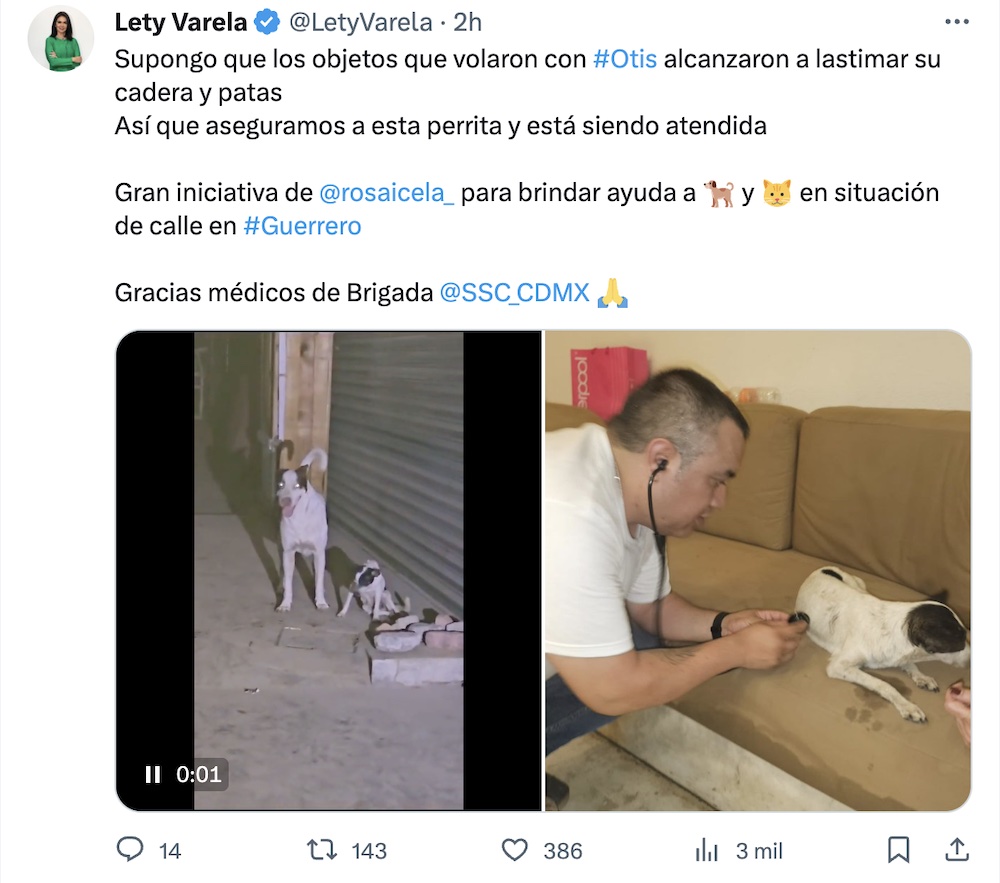The image size is (1000, 883).
Task: Visit the @rosaicela_ mention
Action: [386, 193]
